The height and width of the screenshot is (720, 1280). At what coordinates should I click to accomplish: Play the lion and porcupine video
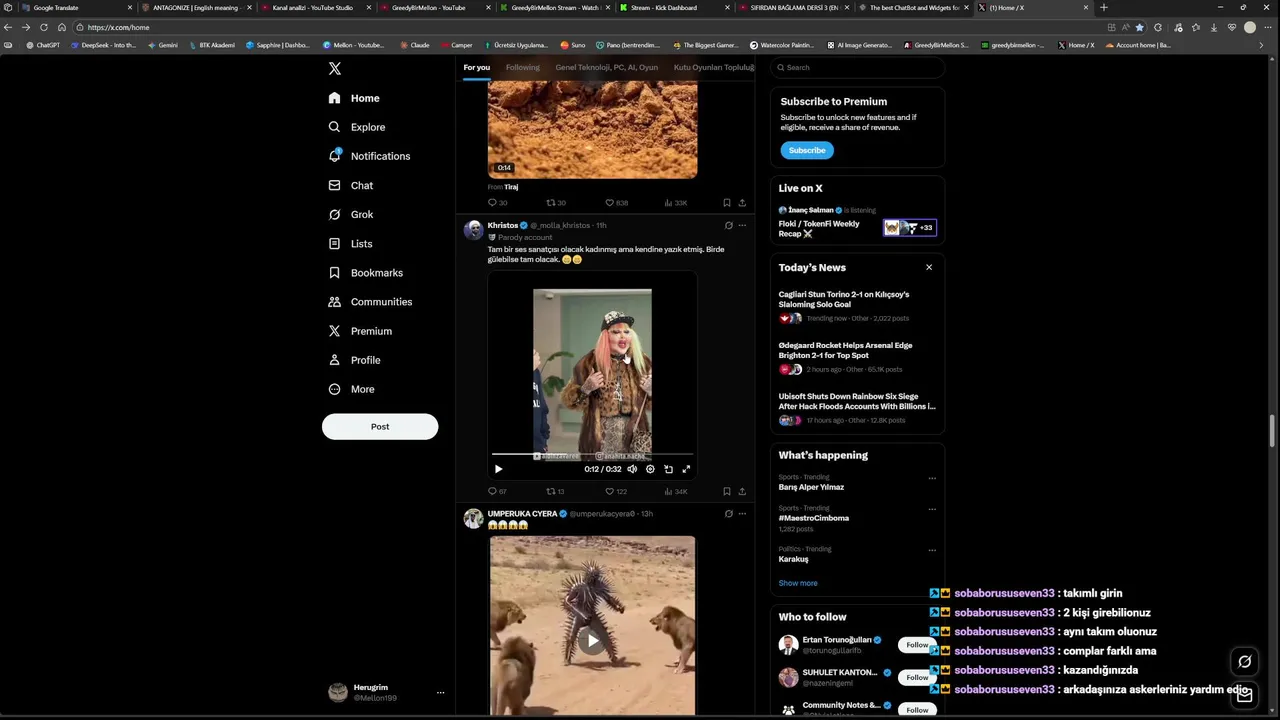(x=592, y=641)
